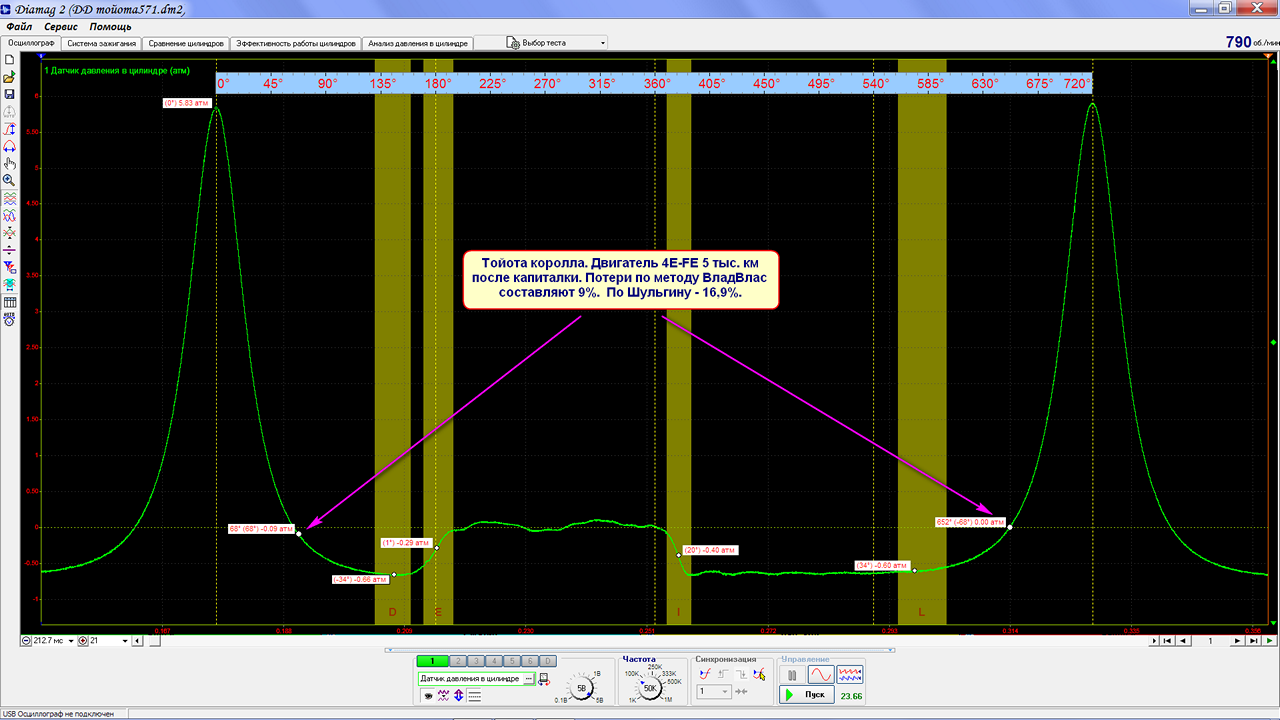The height and width of the screenshot is (720, 1280).
Task: Click the stacked waveforms display icon
Action: (9, 198)
